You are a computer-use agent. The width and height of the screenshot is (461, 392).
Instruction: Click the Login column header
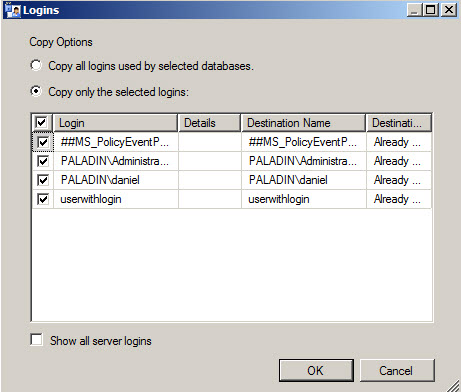point(115,123)
